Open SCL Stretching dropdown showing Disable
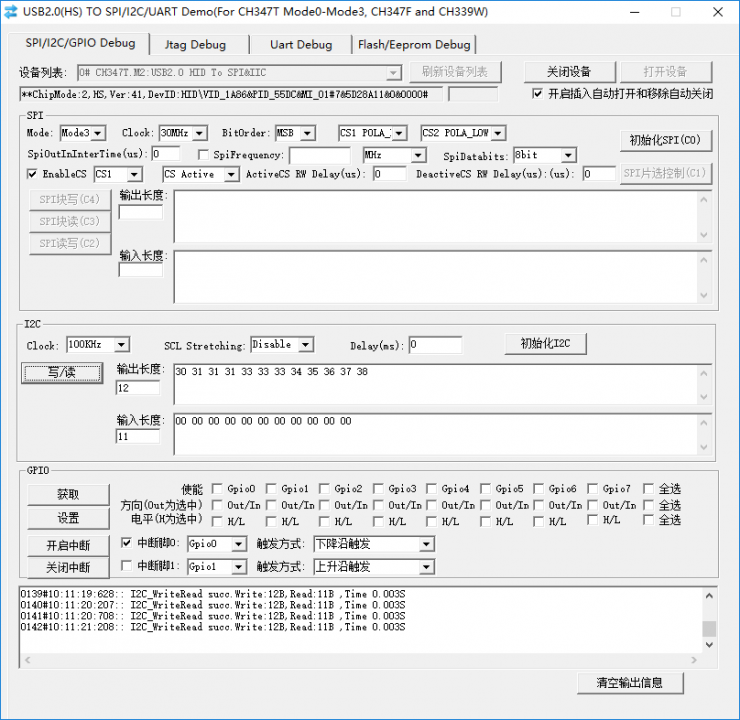The width and height of the screenshot is (740, 720). [282, 345]
